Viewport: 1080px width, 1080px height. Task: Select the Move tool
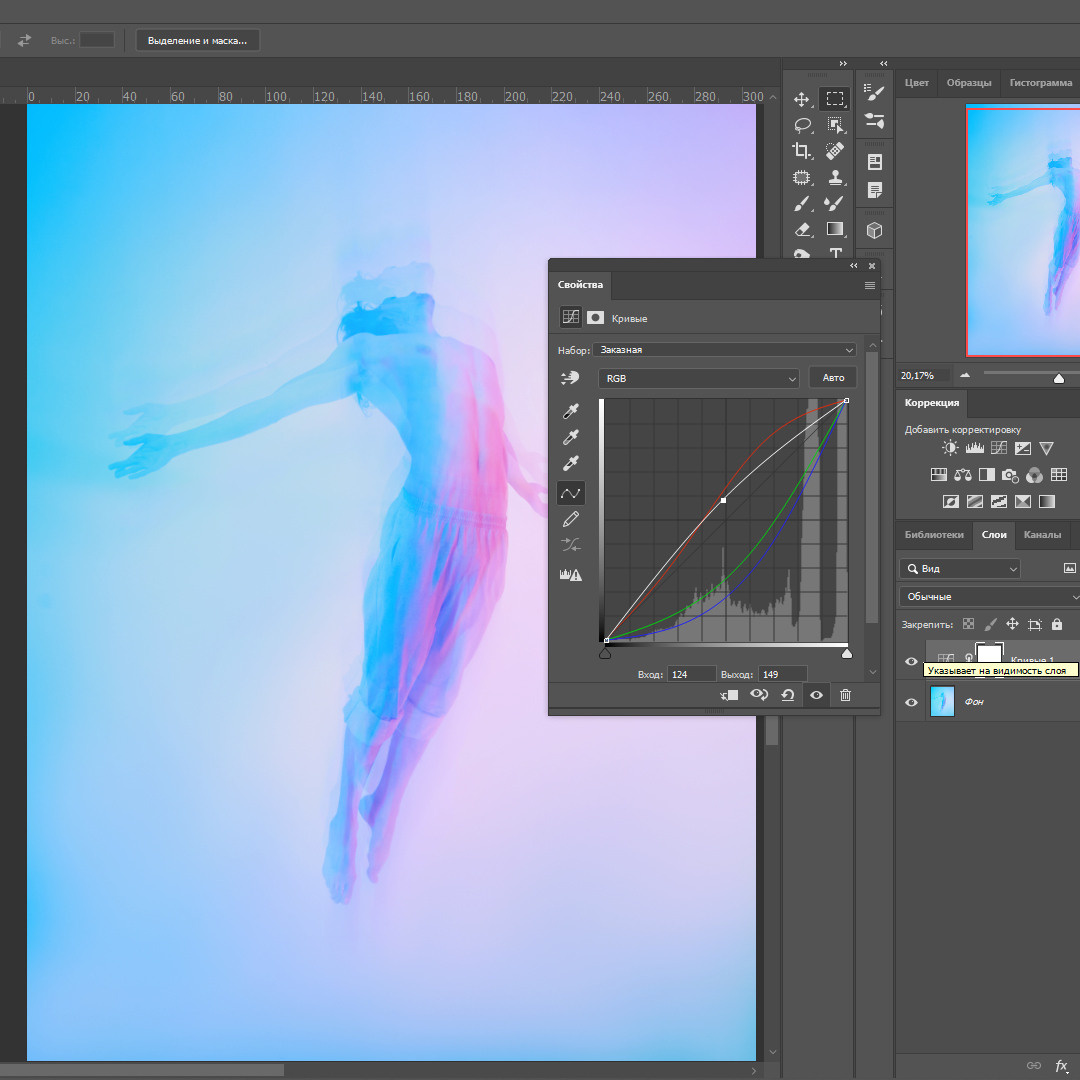801,99
